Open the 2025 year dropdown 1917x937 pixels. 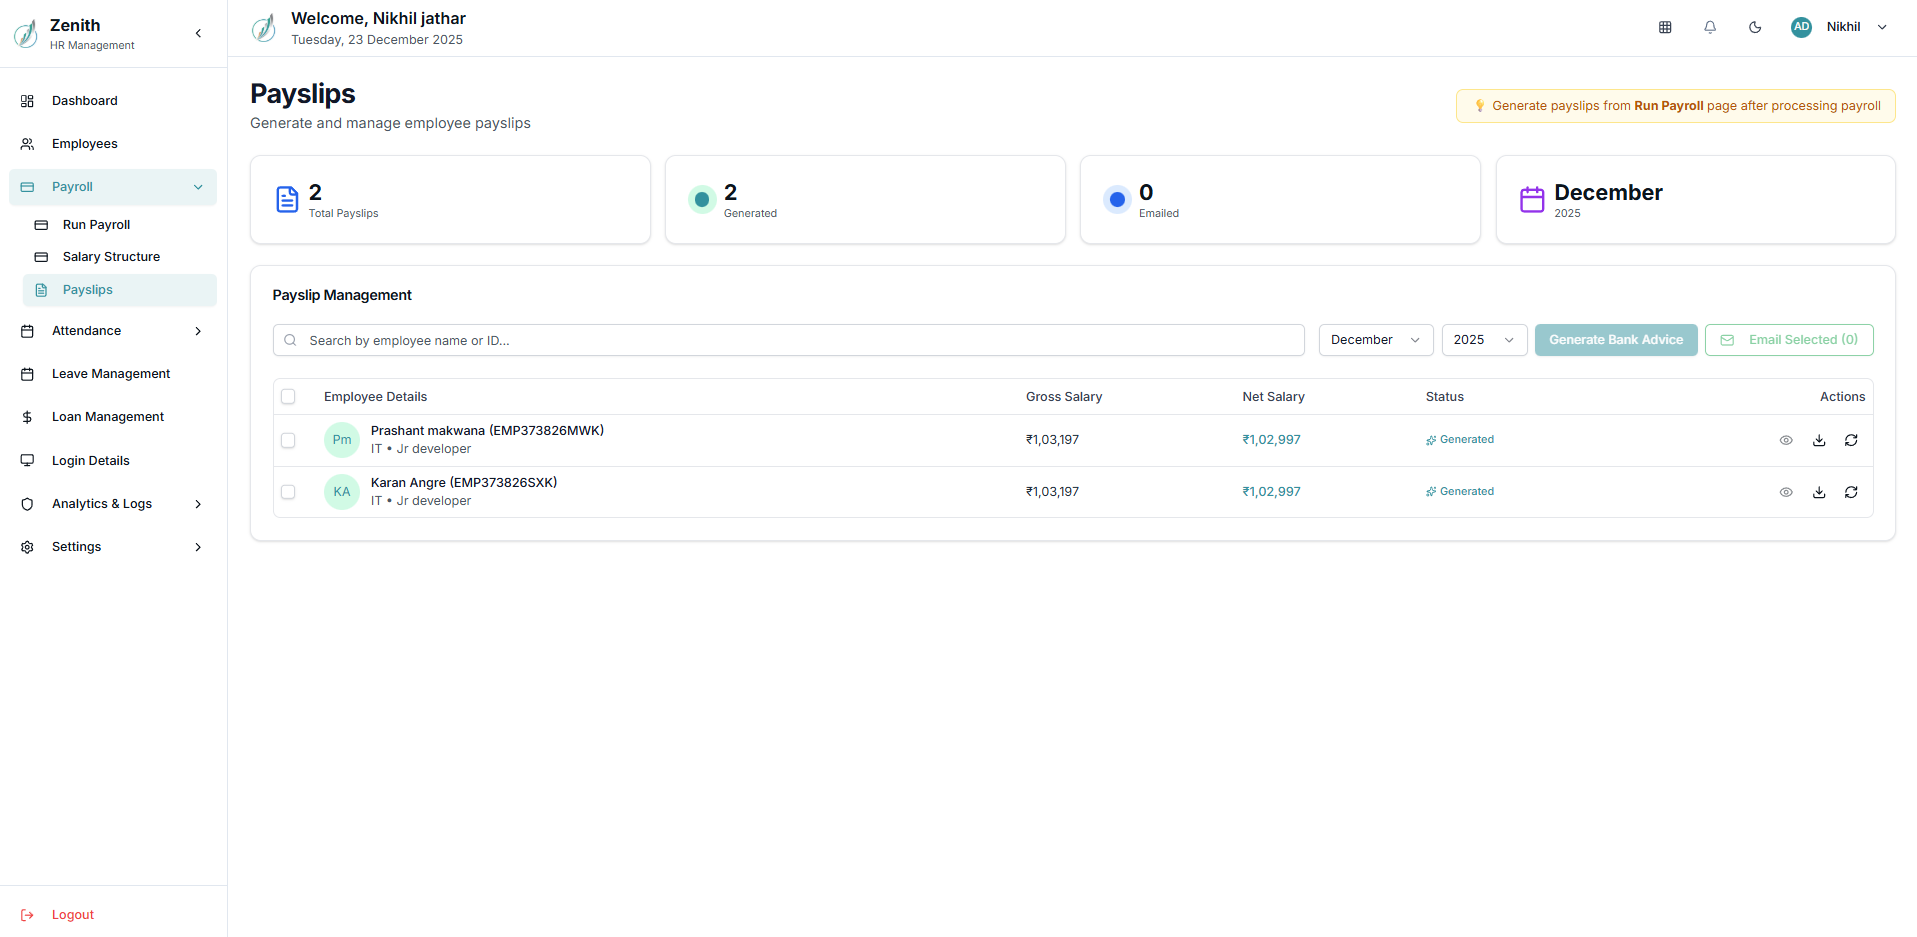(1484, 340)
